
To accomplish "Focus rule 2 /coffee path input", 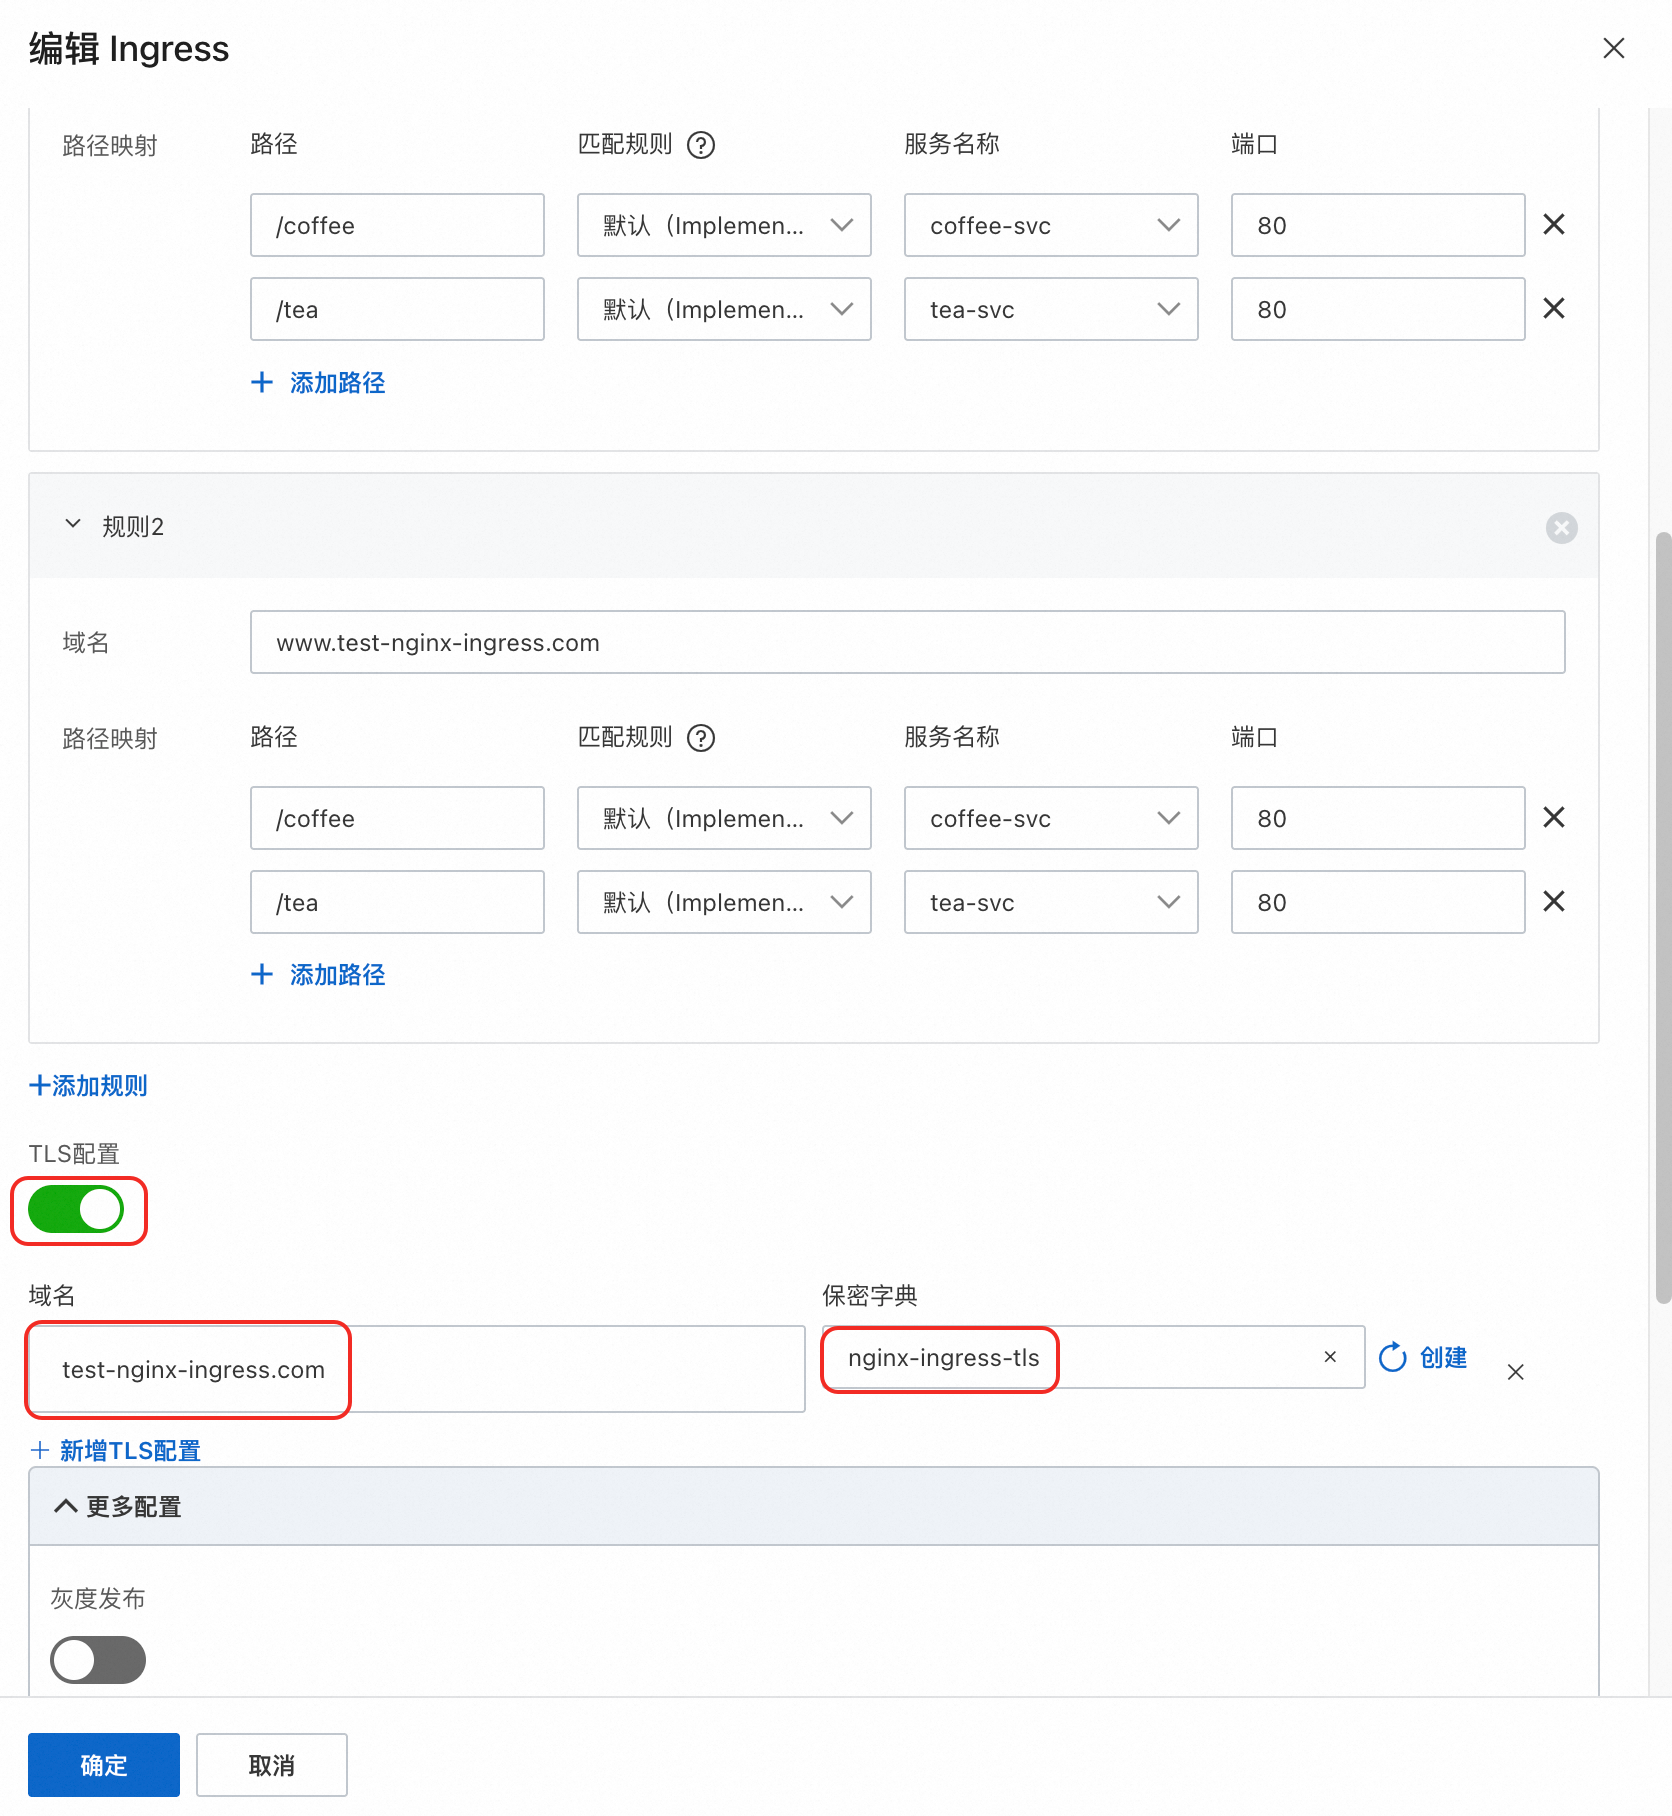I will [x=397, y=818].
